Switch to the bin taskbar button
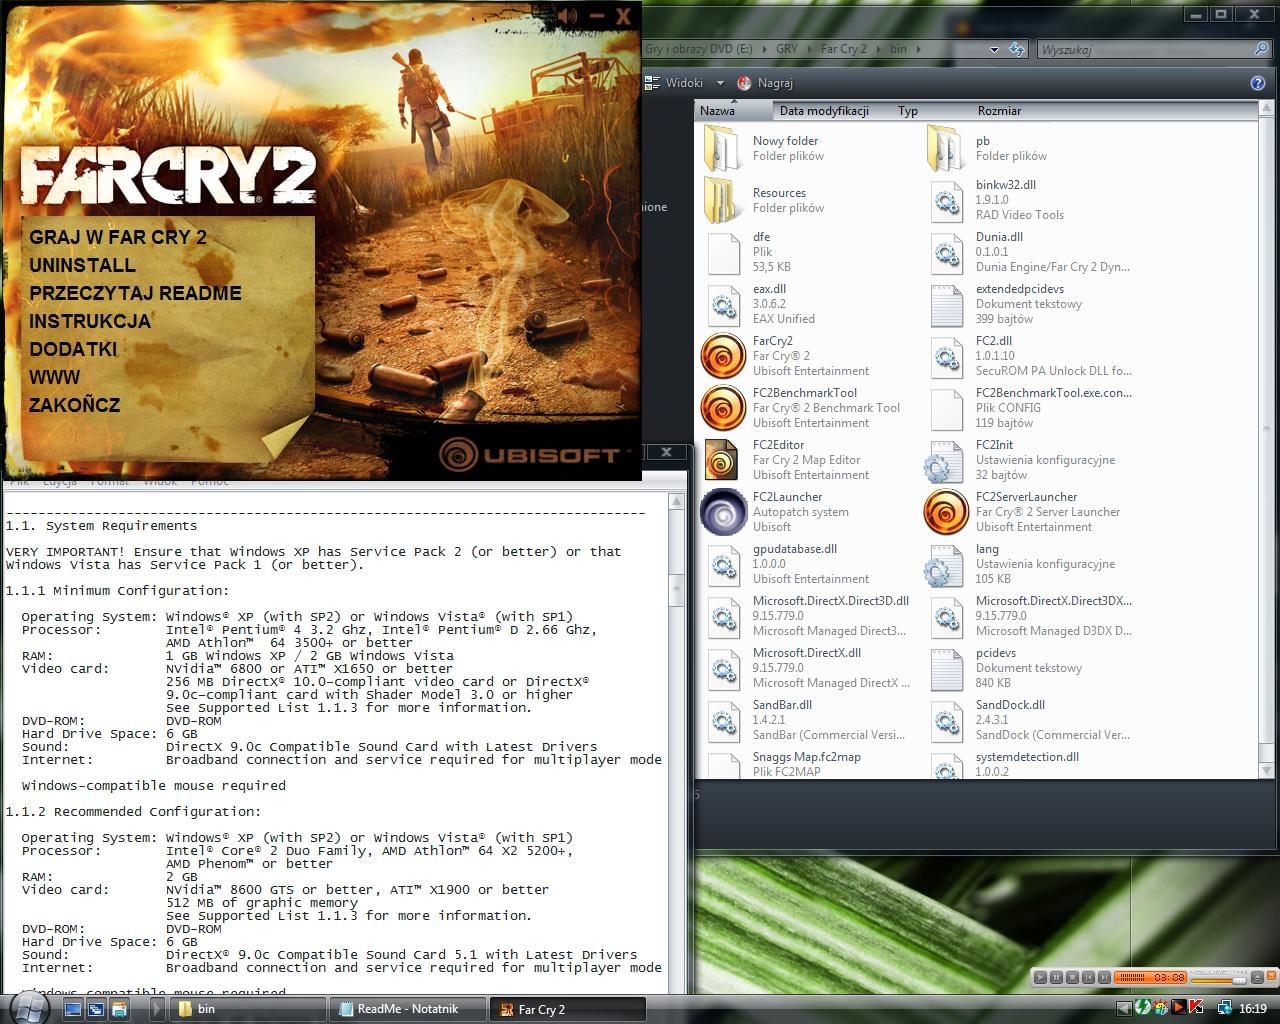This screenshot has width=1280, height=1024. tap(248, 1009)
